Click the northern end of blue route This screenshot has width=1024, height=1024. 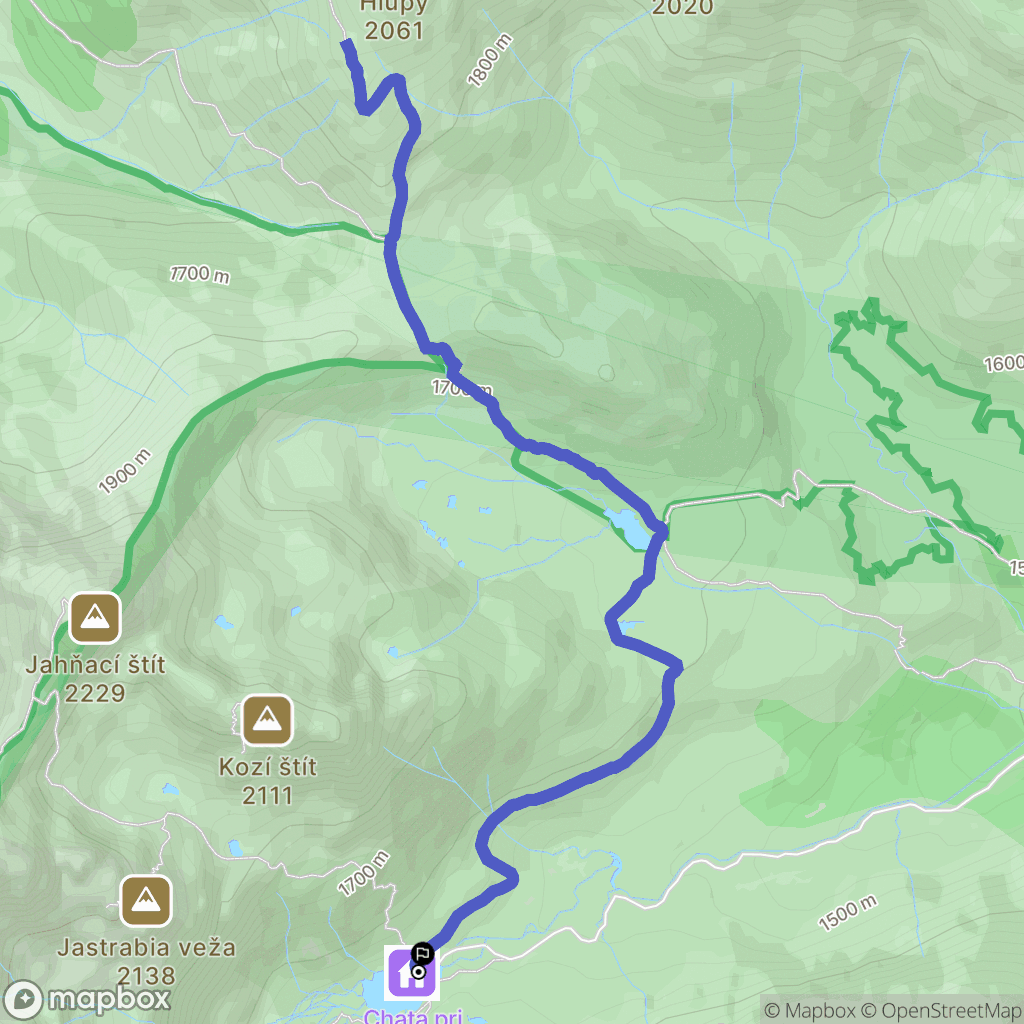pyautogui.click(x=347, y=44)
